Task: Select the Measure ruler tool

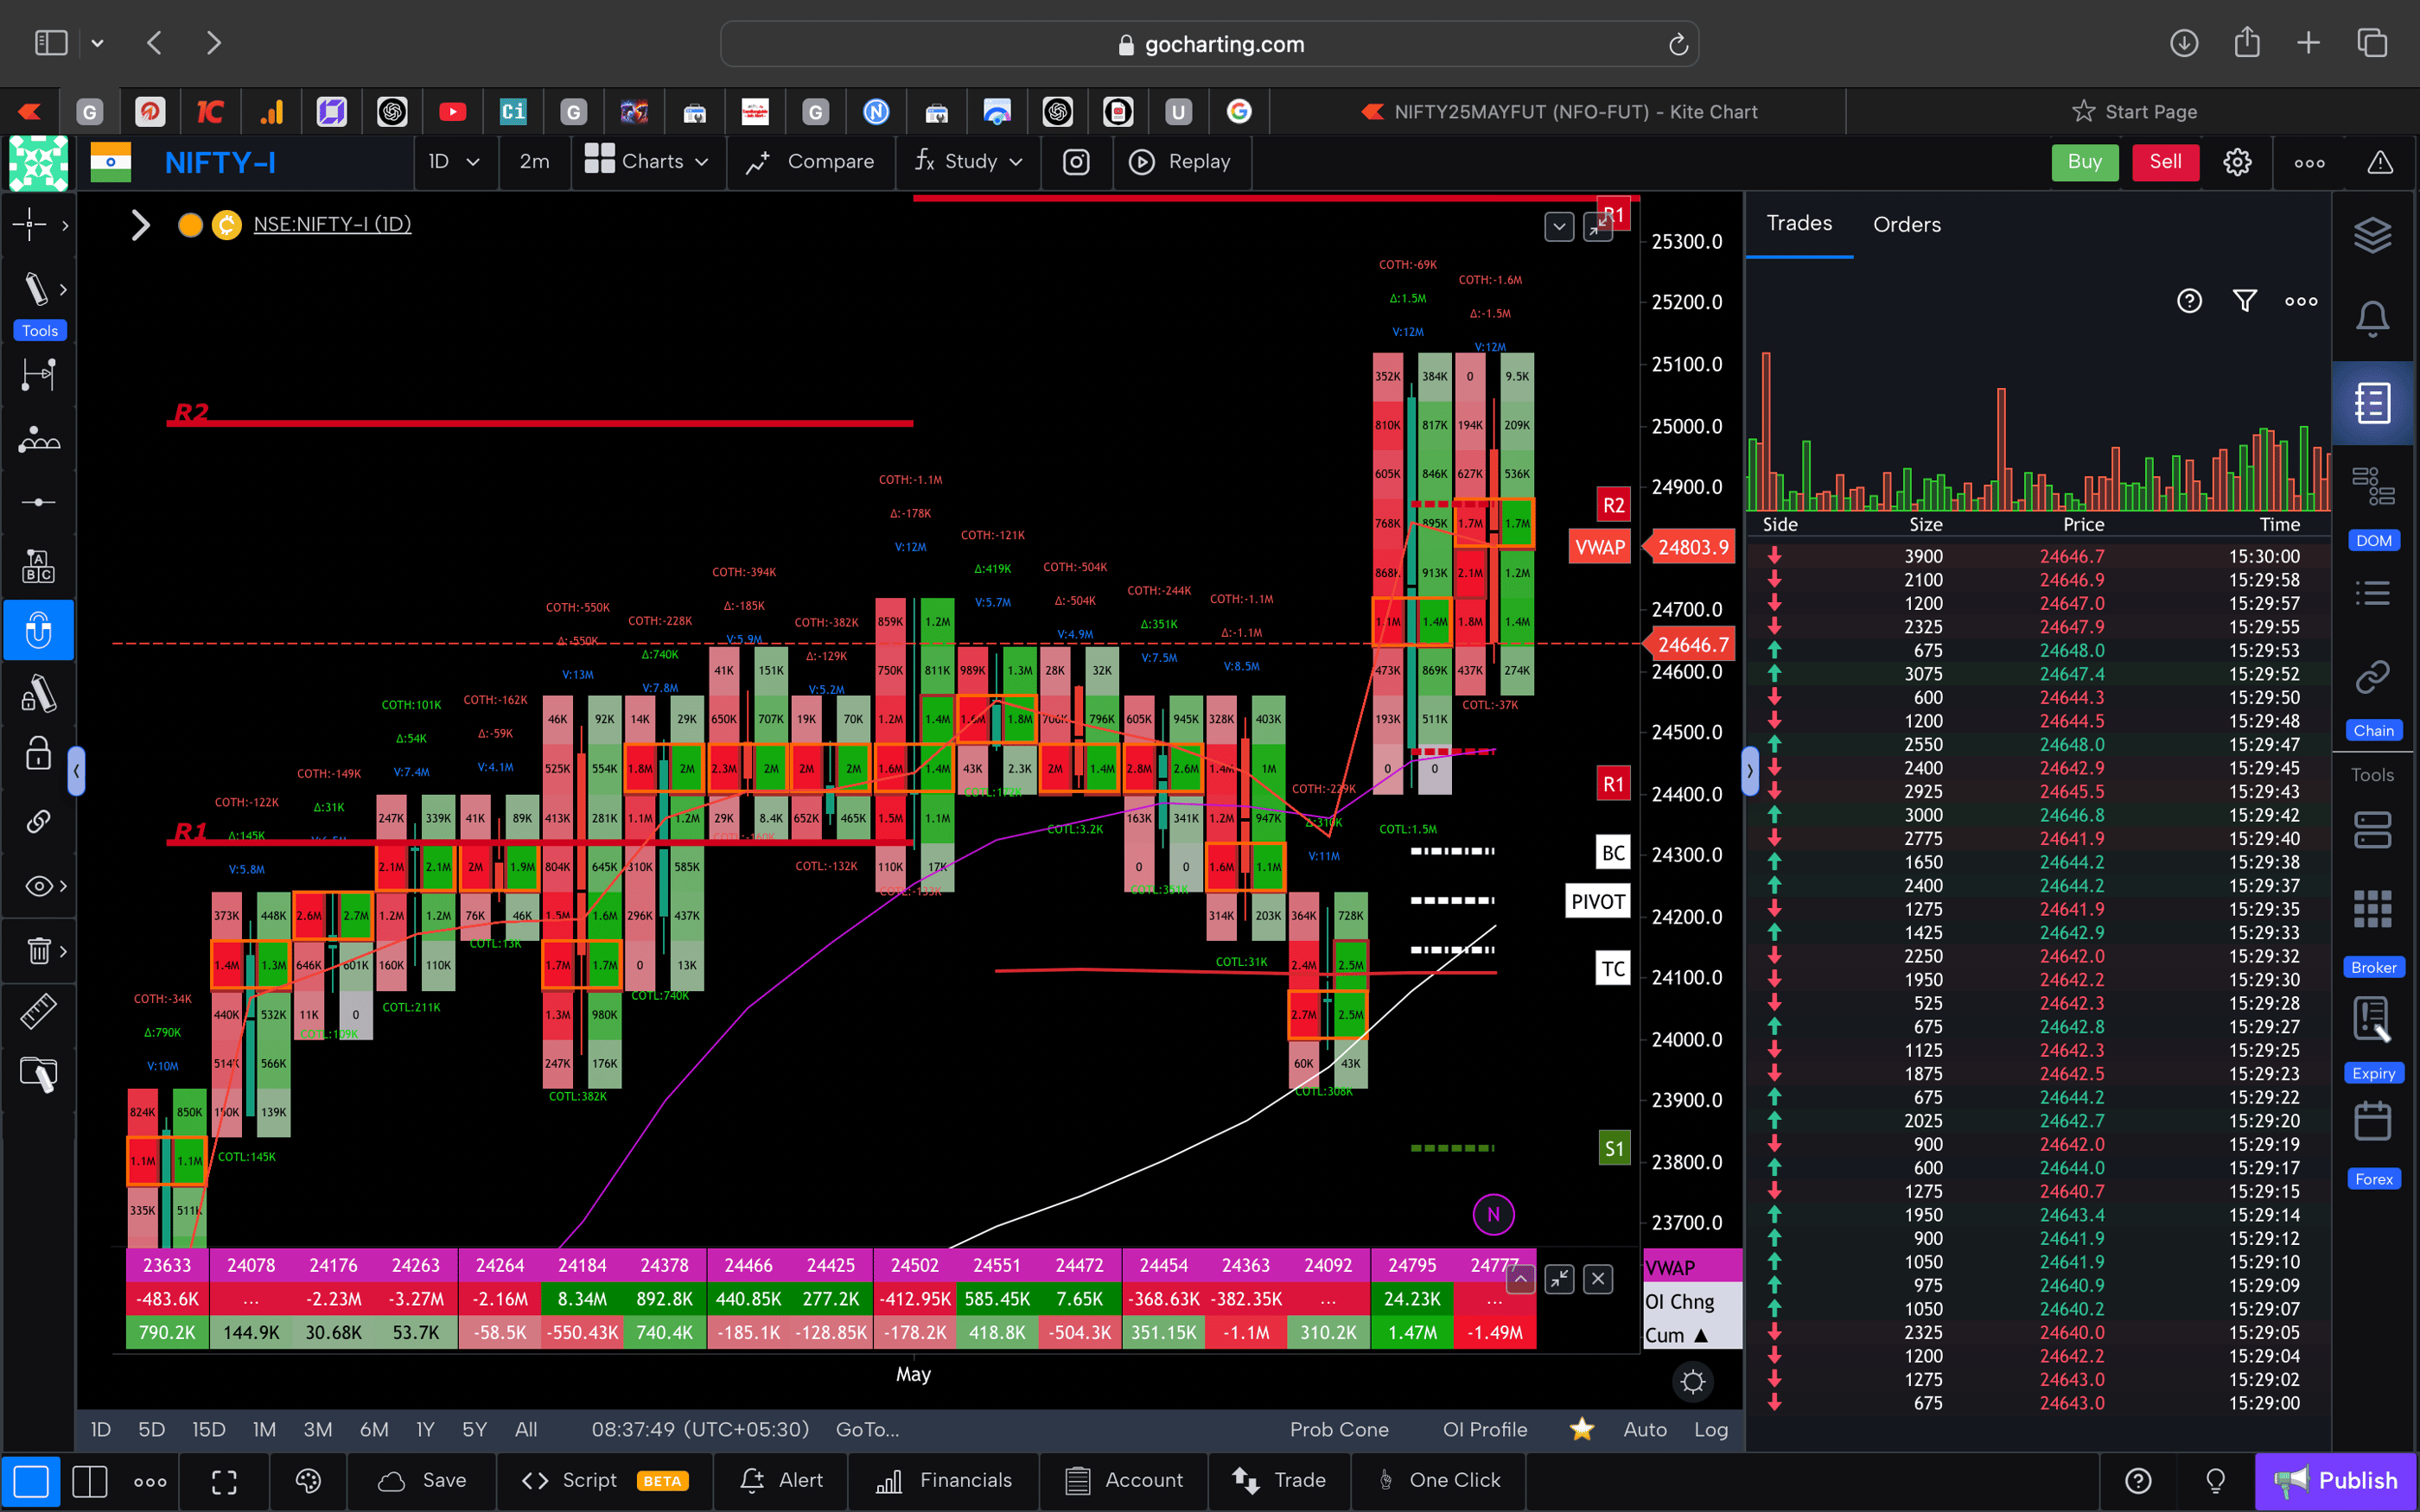Action: 38,1011
